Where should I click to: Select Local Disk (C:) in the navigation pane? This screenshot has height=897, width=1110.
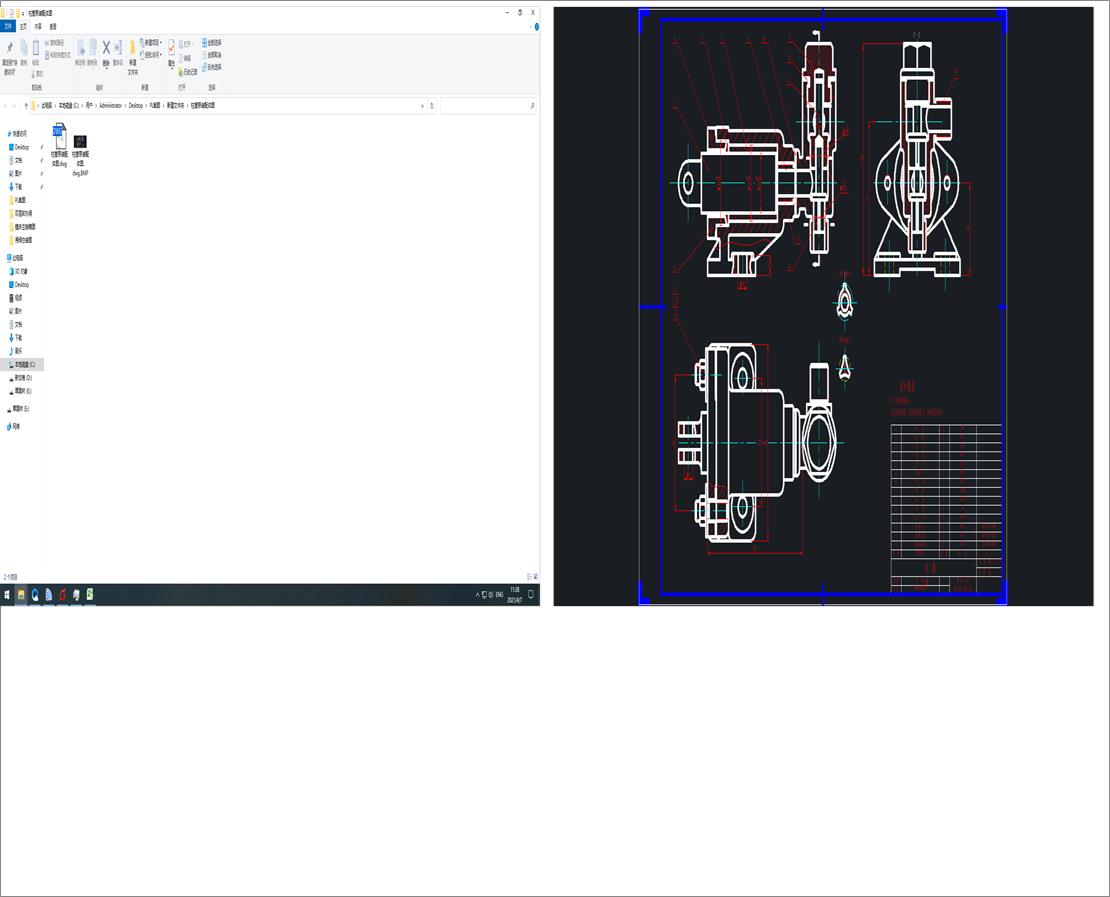[23, 365]
